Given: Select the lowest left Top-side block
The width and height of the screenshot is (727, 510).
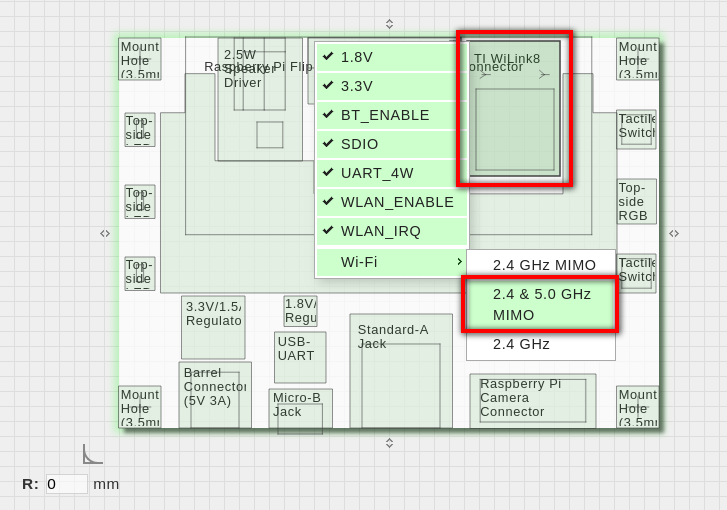Looking at the screenshot, I should click(140, 274).
